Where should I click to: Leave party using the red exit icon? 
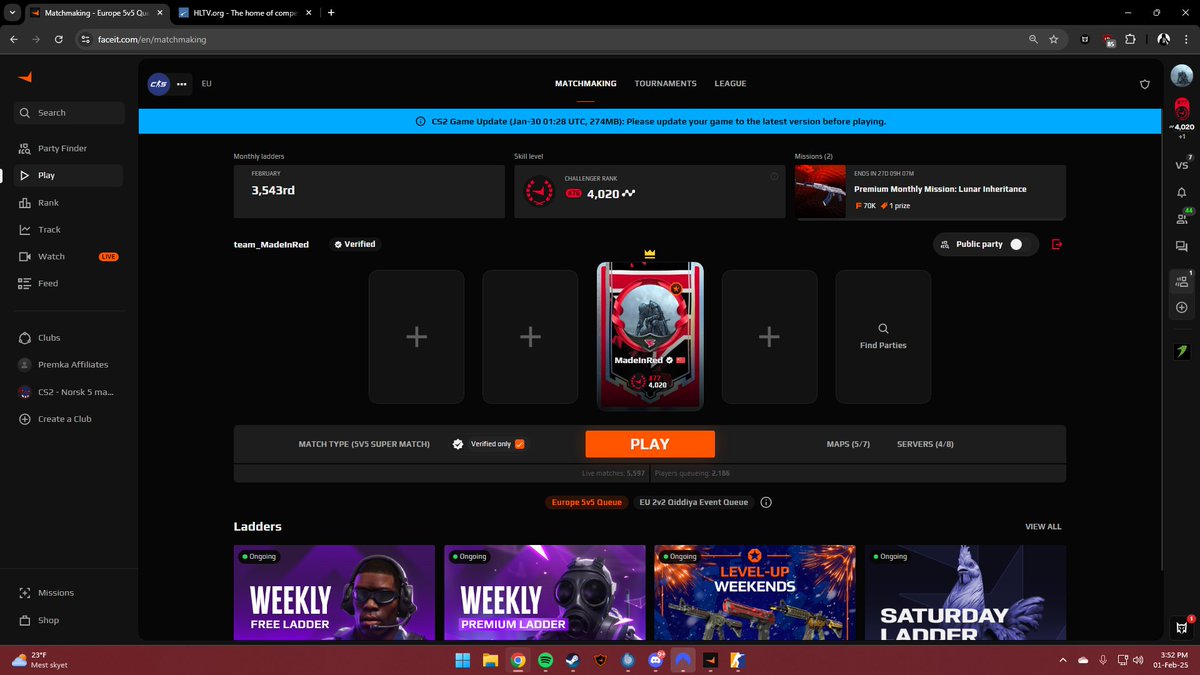click(x=1057, y=244)
